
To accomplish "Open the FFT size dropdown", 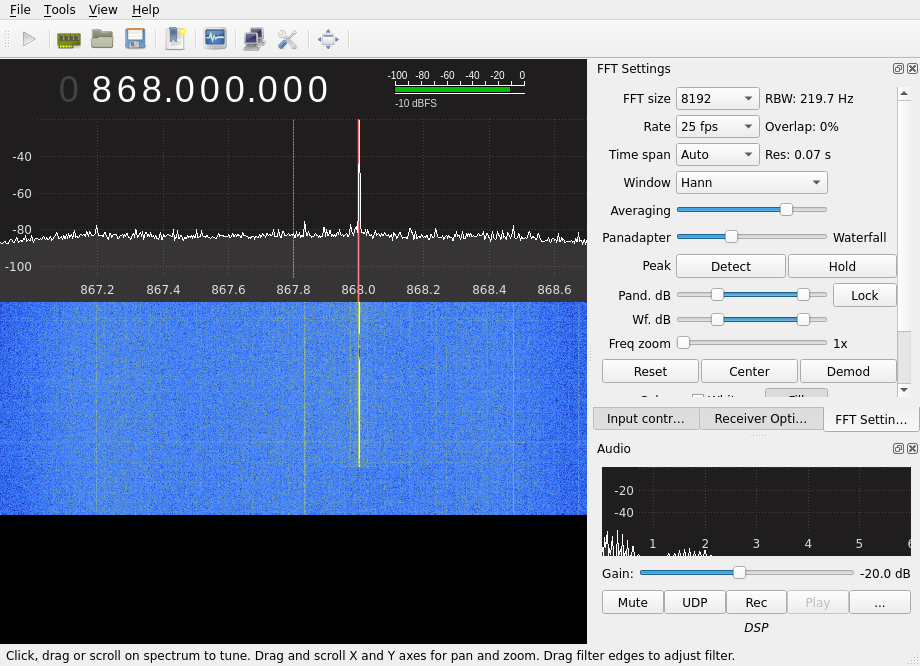I will click(718, 99).
